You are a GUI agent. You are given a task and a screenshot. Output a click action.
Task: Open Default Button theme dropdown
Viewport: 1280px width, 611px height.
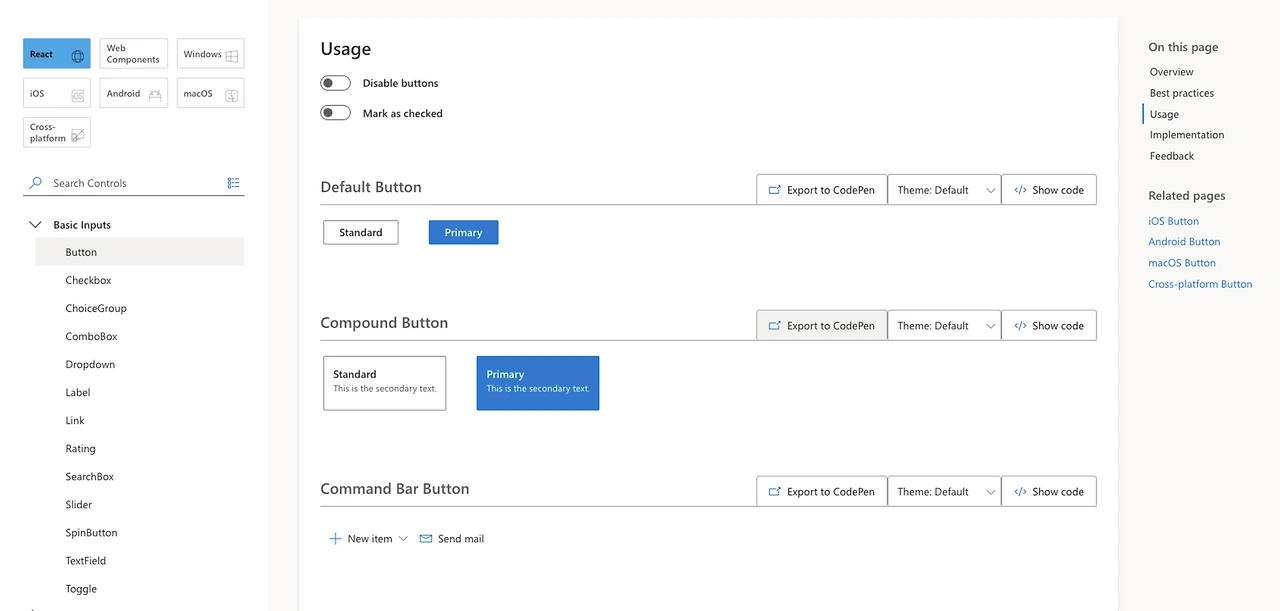944,190
